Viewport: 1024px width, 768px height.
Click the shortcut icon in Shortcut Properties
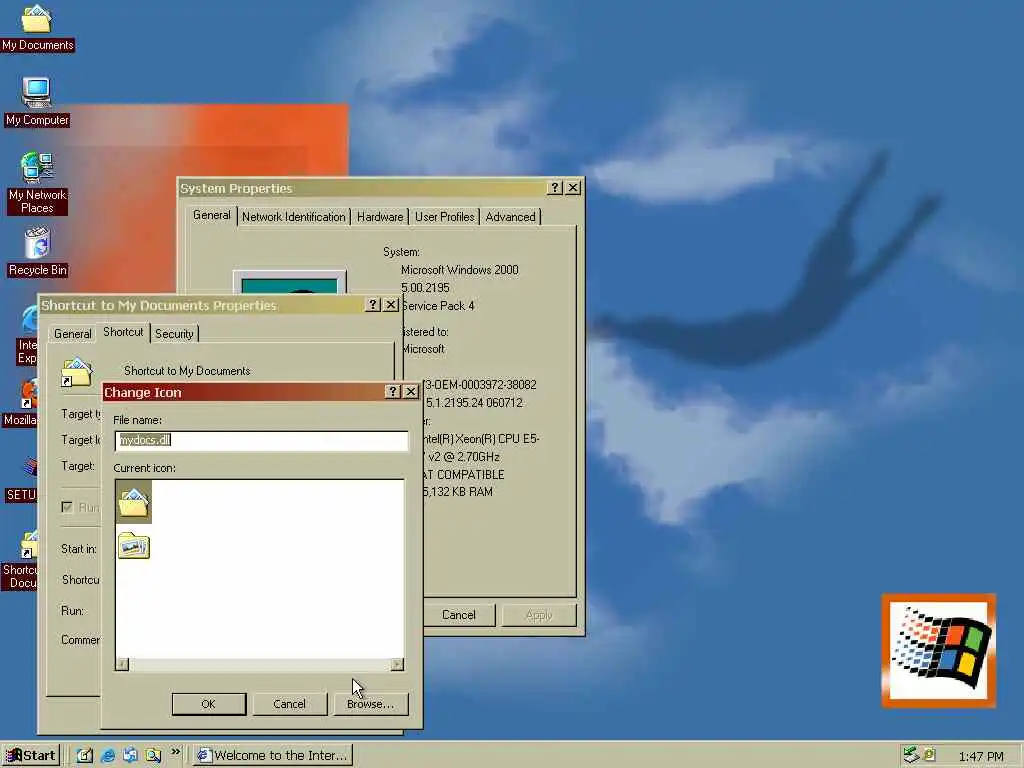[76, 372]
